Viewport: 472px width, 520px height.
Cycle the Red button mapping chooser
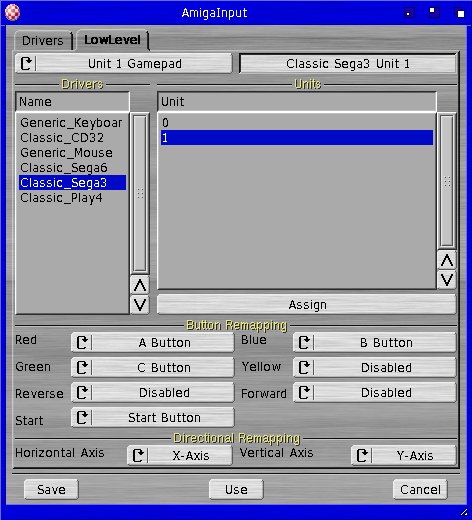tap(153, 342)
